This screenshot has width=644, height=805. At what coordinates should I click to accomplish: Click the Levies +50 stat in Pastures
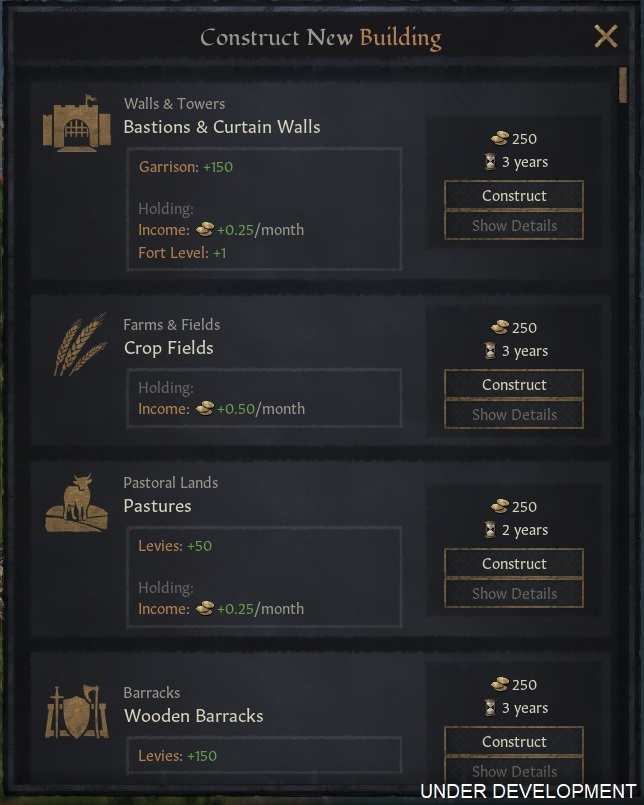pyautogui.click(x=176, y=546)
